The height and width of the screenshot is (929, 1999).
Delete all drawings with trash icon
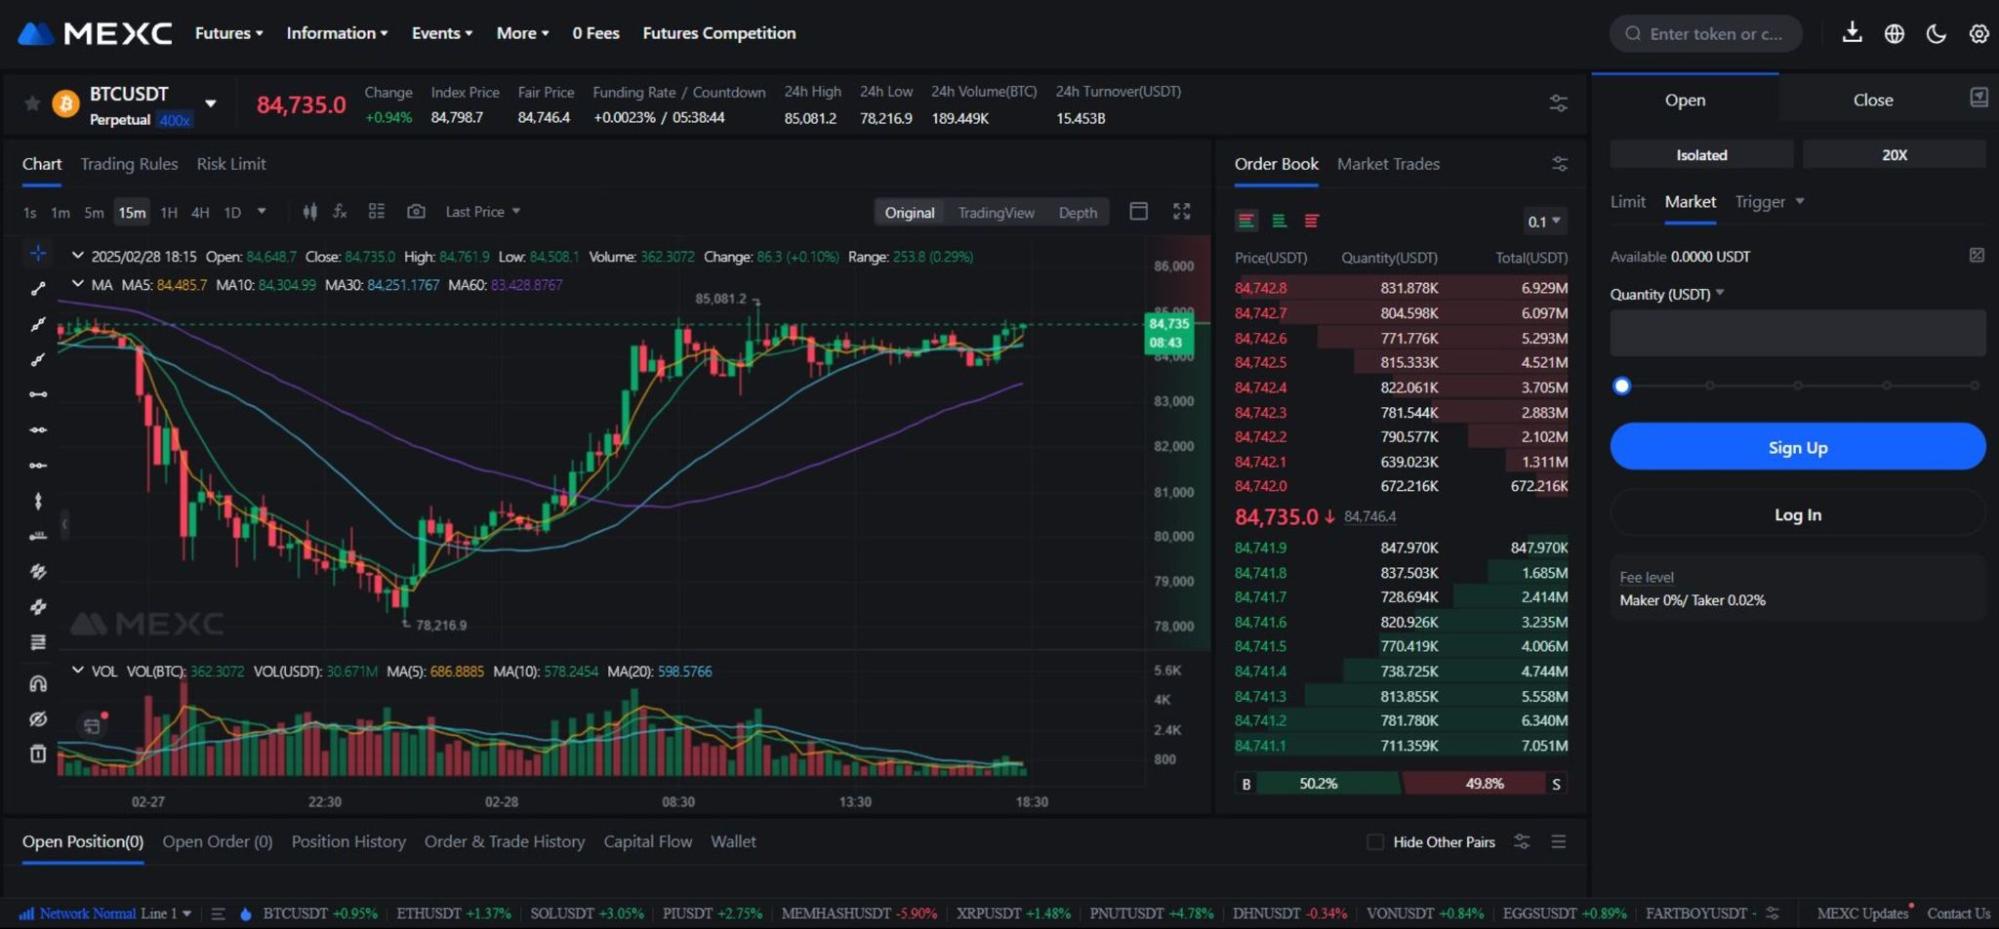tap(38, 754)
